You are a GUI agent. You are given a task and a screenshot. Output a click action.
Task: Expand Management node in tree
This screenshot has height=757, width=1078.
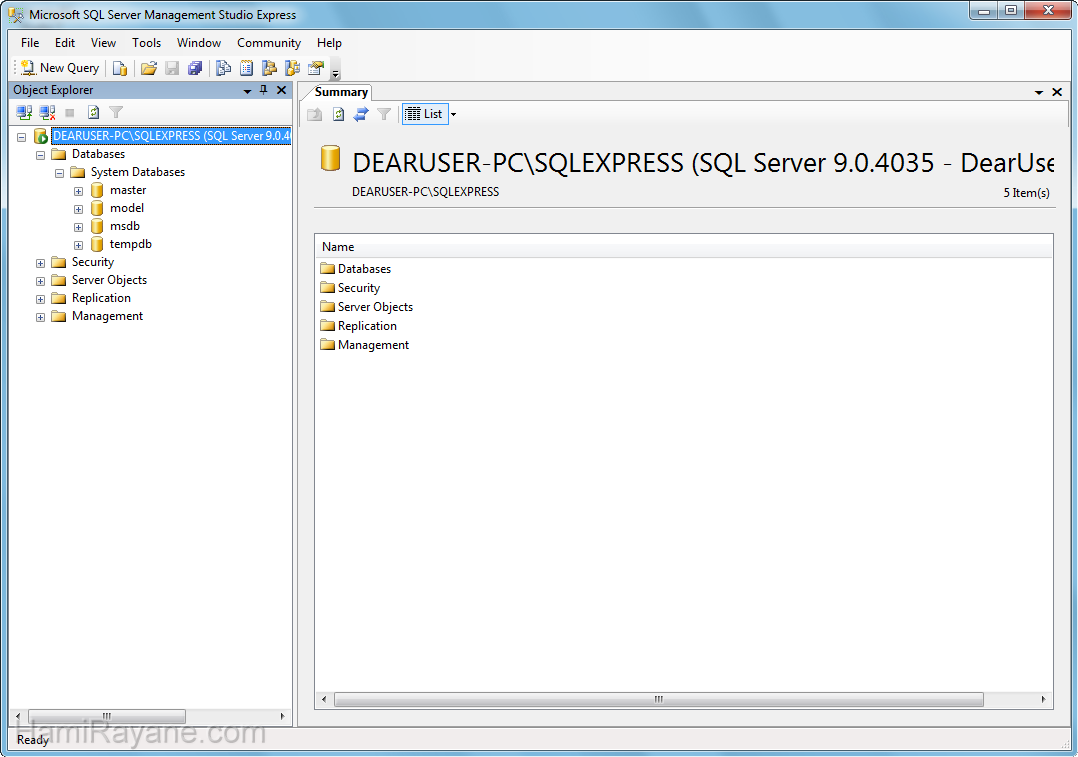pos(41,317)
